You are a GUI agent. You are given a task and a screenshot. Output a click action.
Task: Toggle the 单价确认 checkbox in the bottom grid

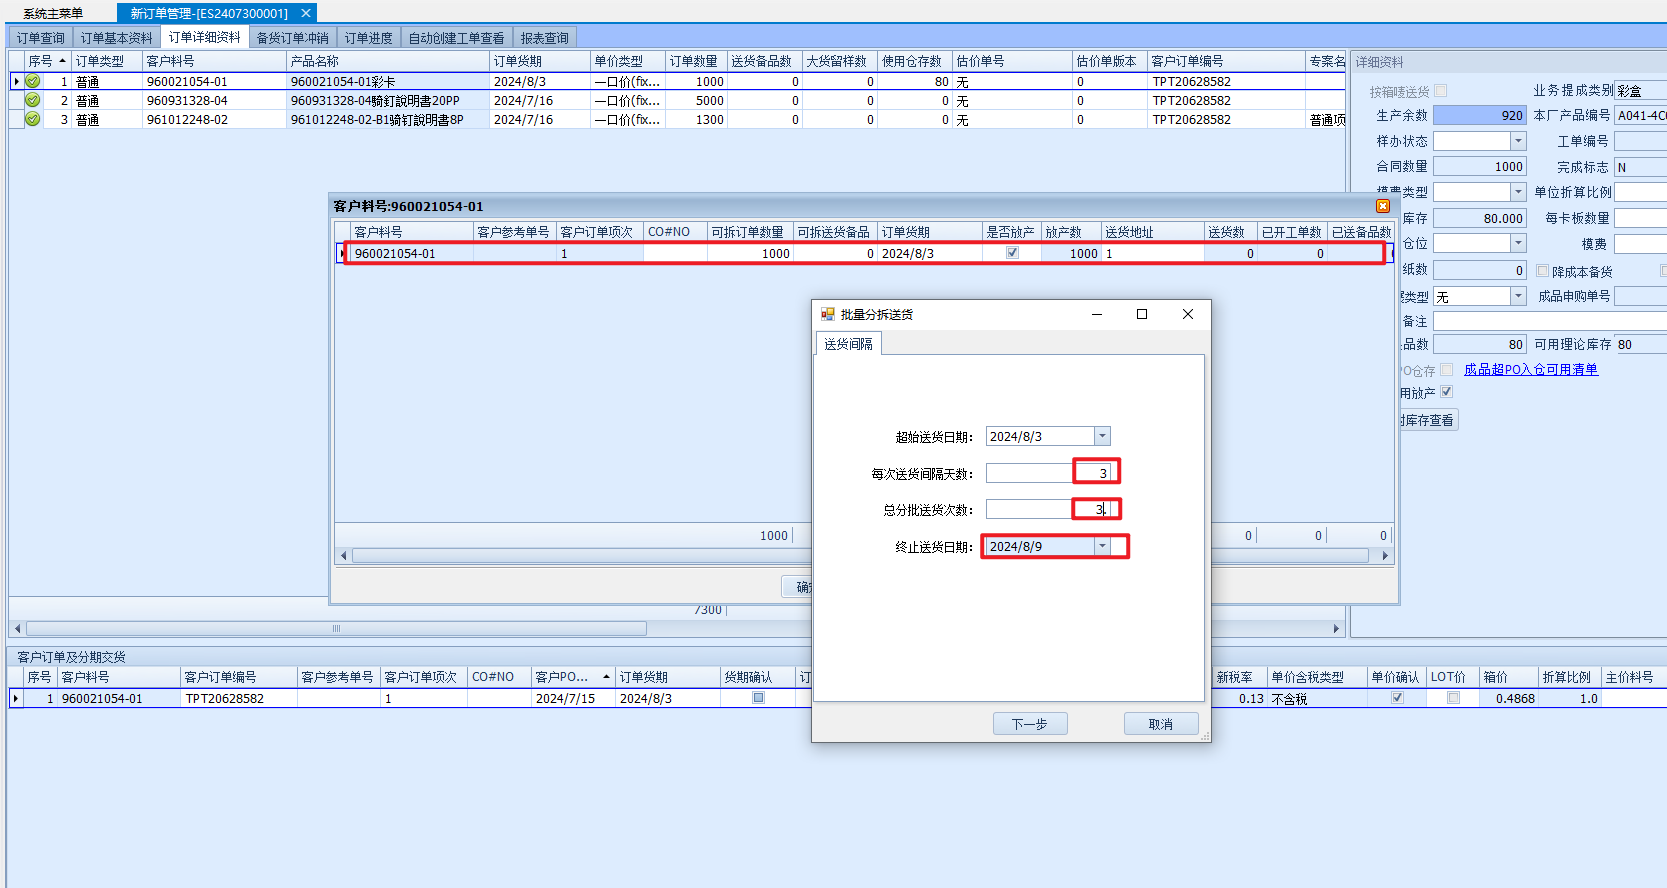1397,698
